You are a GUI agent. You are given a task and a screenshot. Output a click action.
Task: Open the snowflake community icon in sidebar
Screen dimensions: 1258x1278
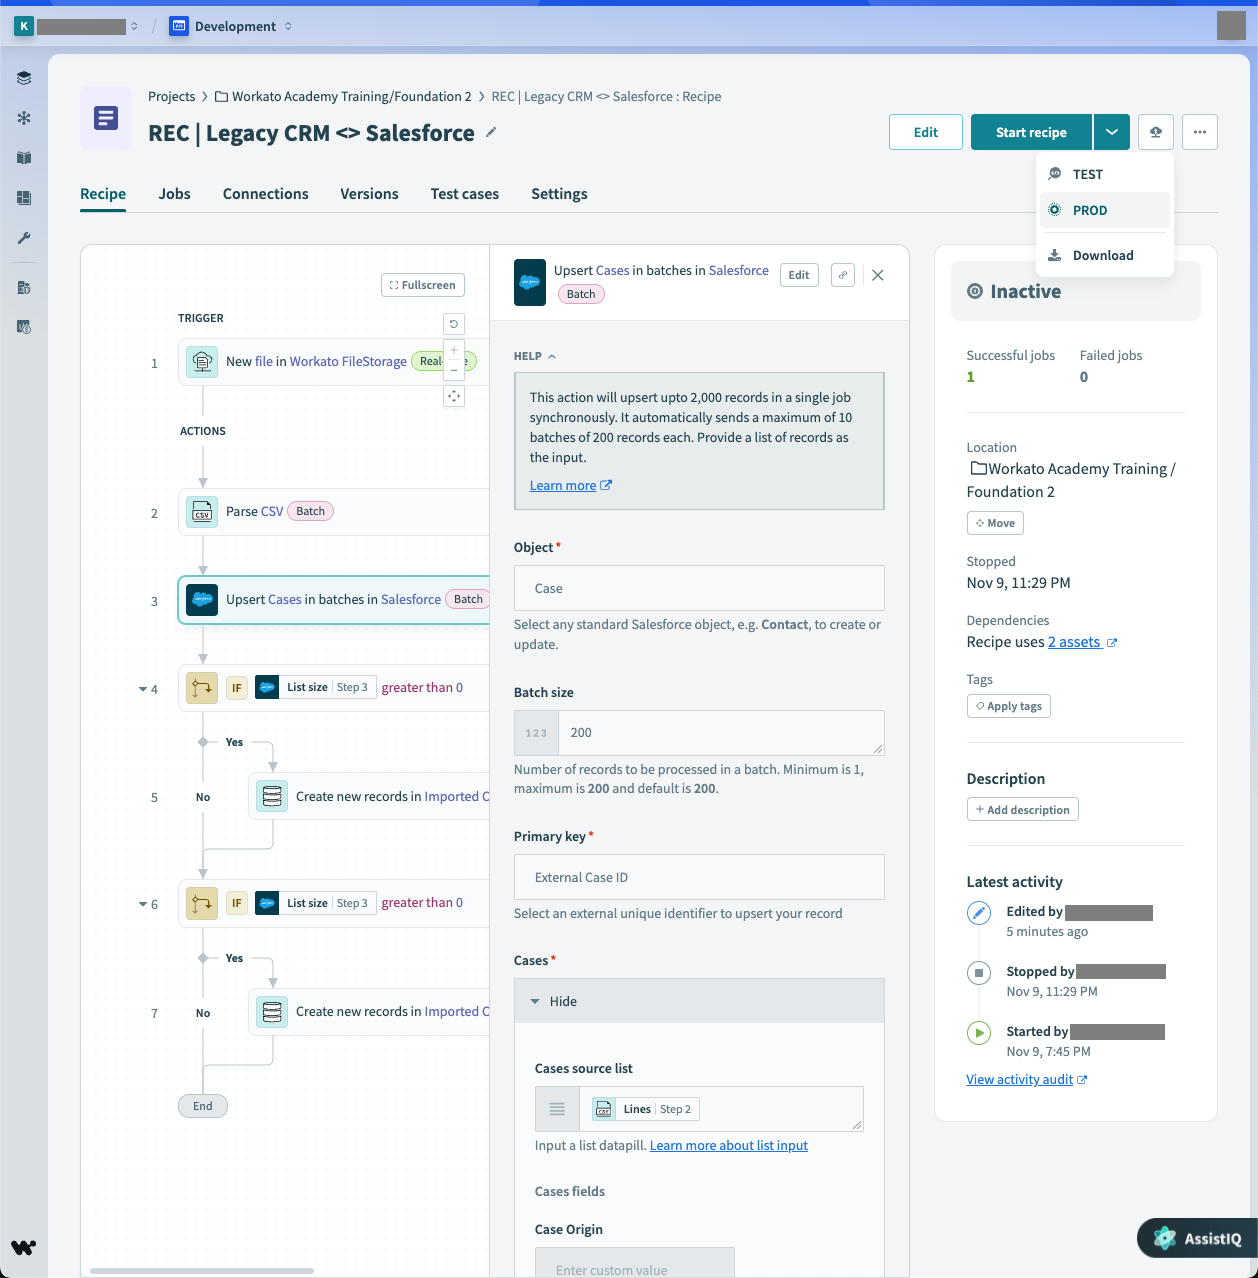point(24,118)
